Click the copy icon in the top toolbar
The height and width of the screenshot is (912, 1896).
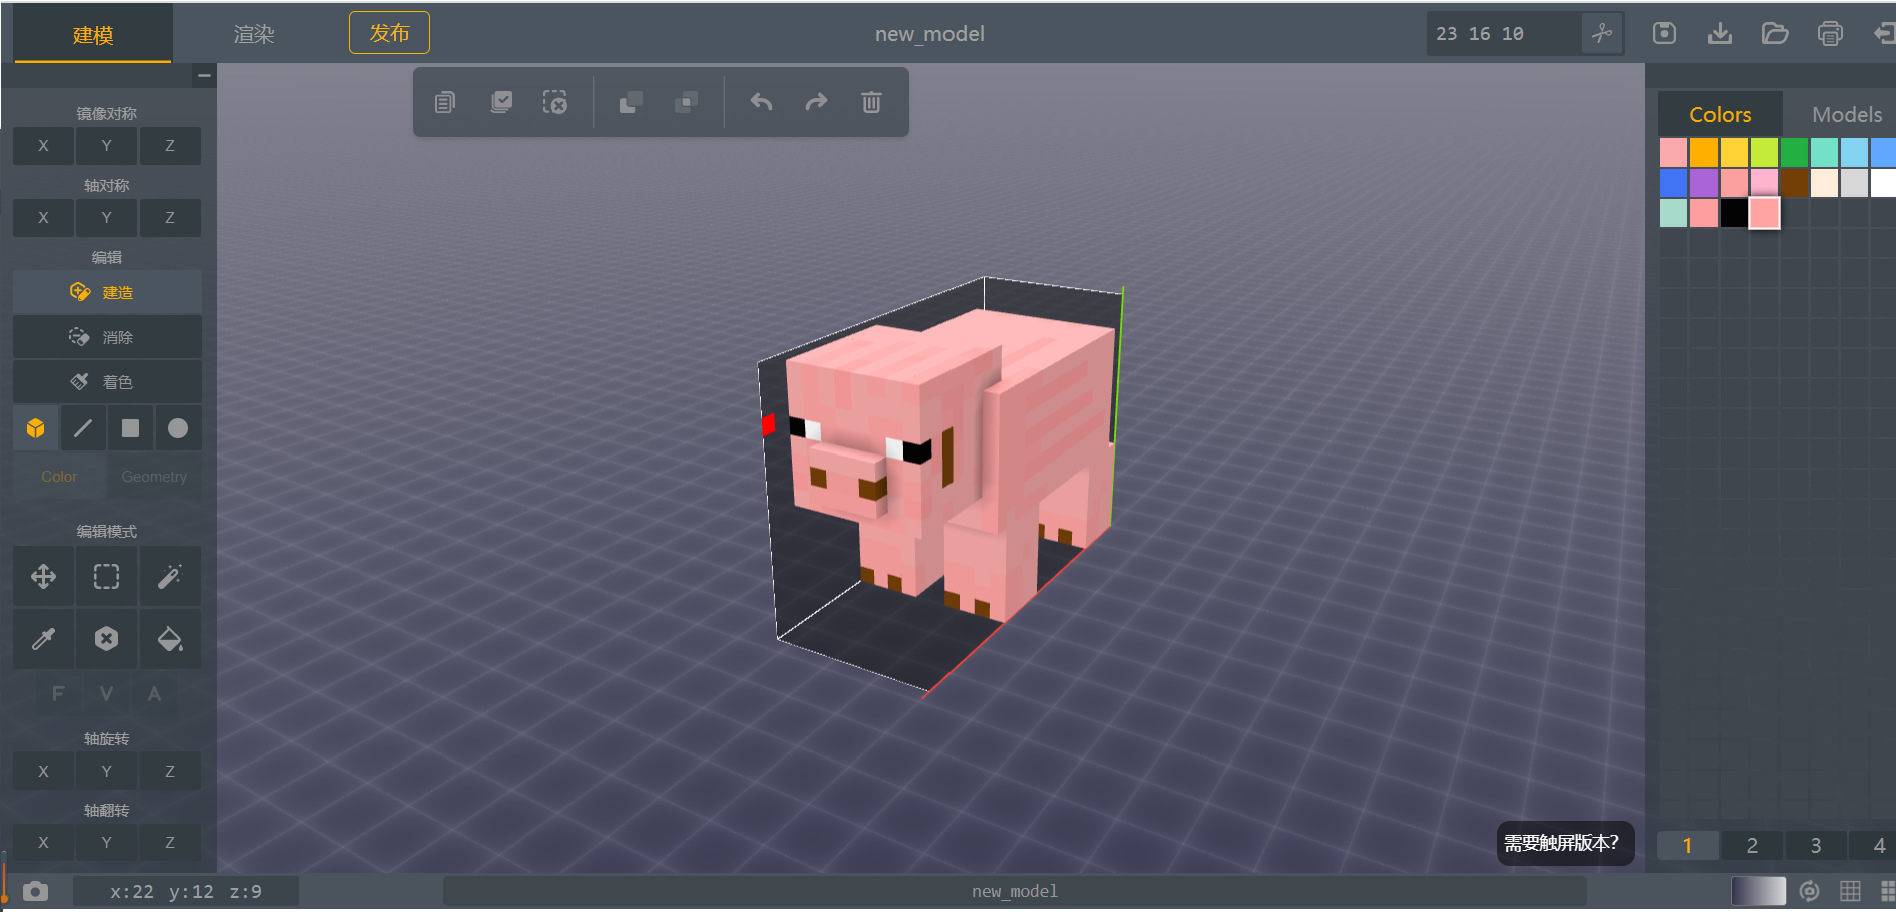(445, 102)
